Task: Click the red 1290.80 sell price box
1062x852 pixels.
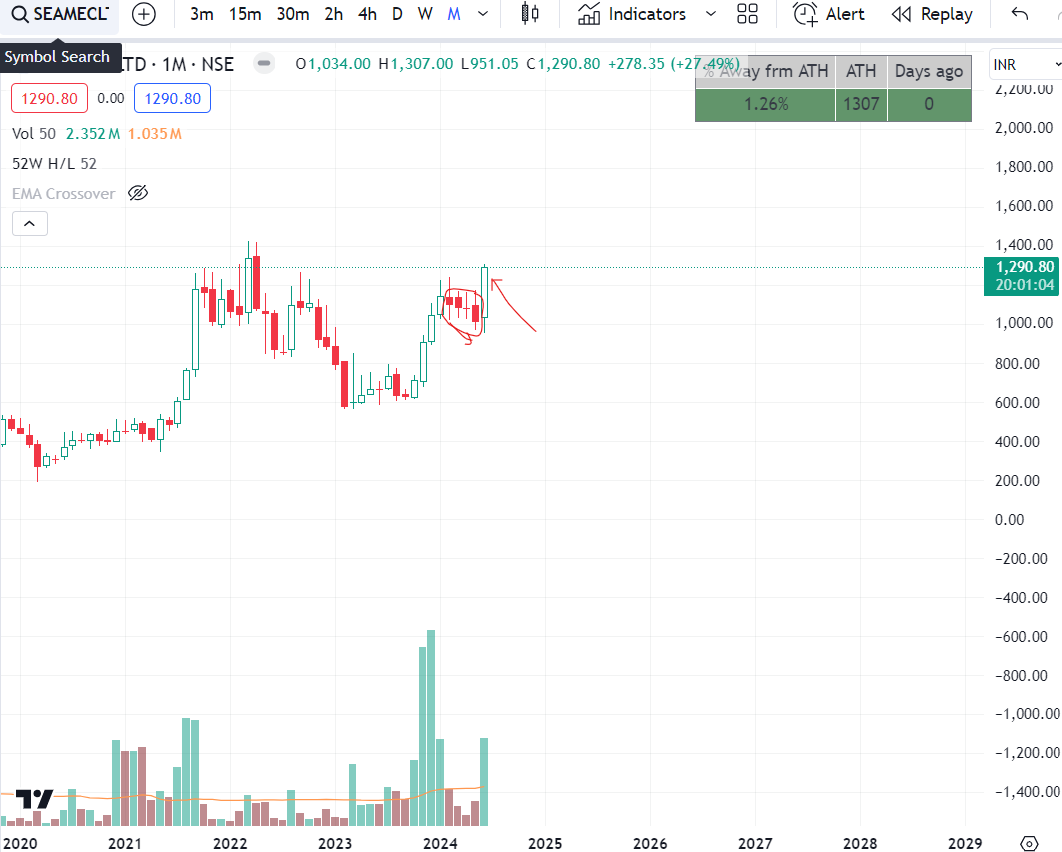Action: pos(49,99)
